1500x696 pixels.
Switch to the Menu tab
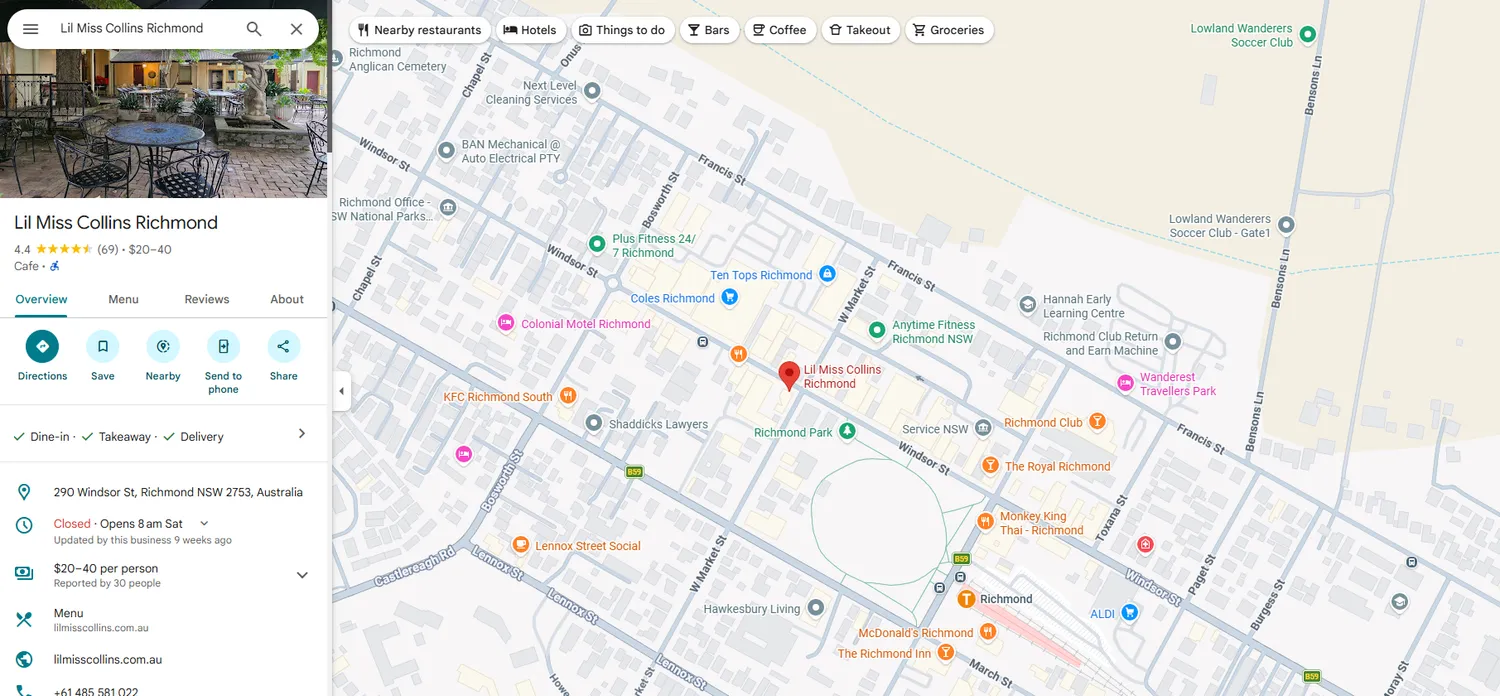(x=123, y=299)
